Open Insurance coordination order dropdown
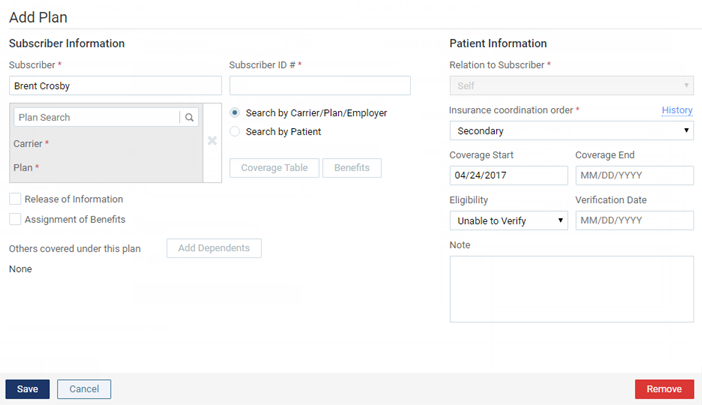 point(572,131)
